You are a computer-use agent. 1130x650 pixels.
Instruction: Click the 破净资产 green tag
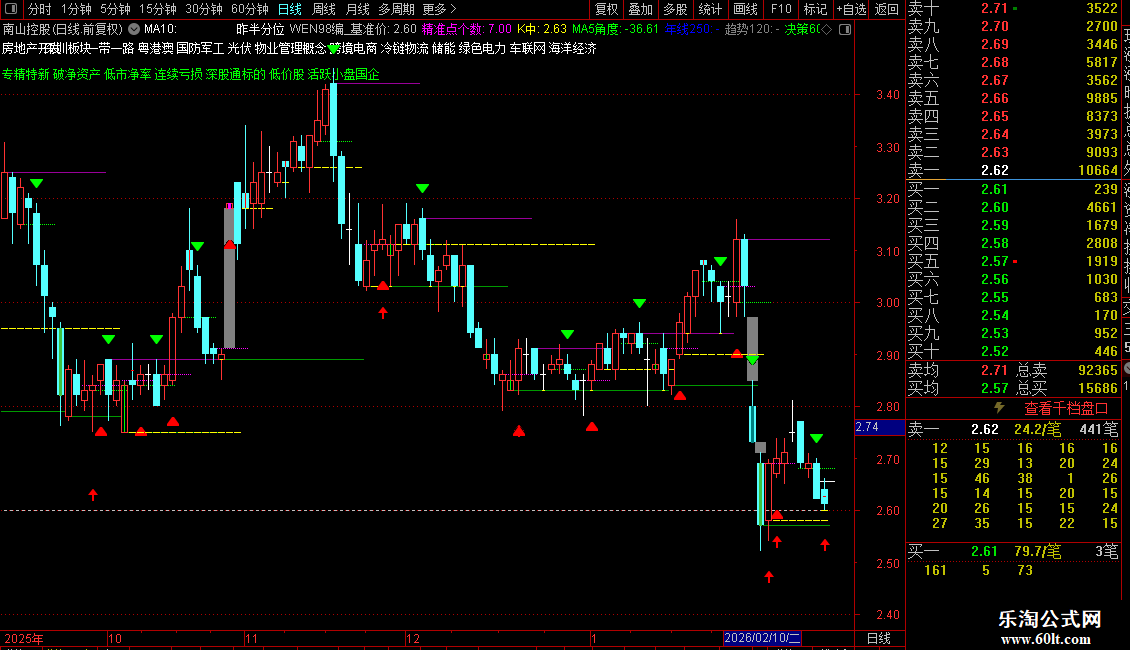[76, 74]
